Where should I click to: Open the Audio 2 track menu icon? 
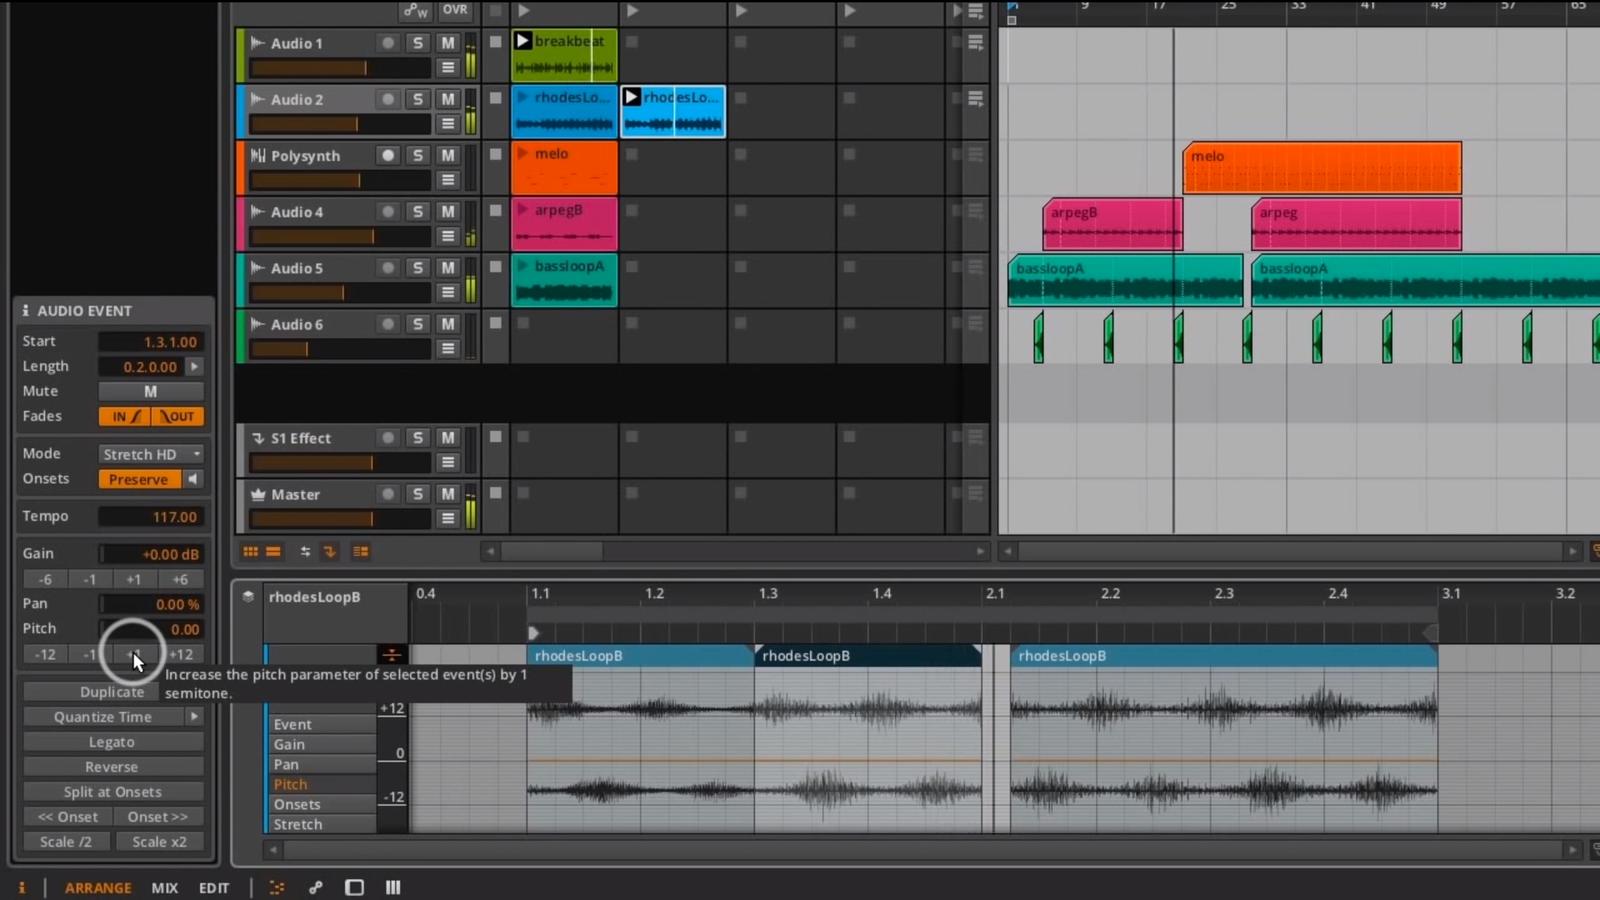(x=448, y=123)
